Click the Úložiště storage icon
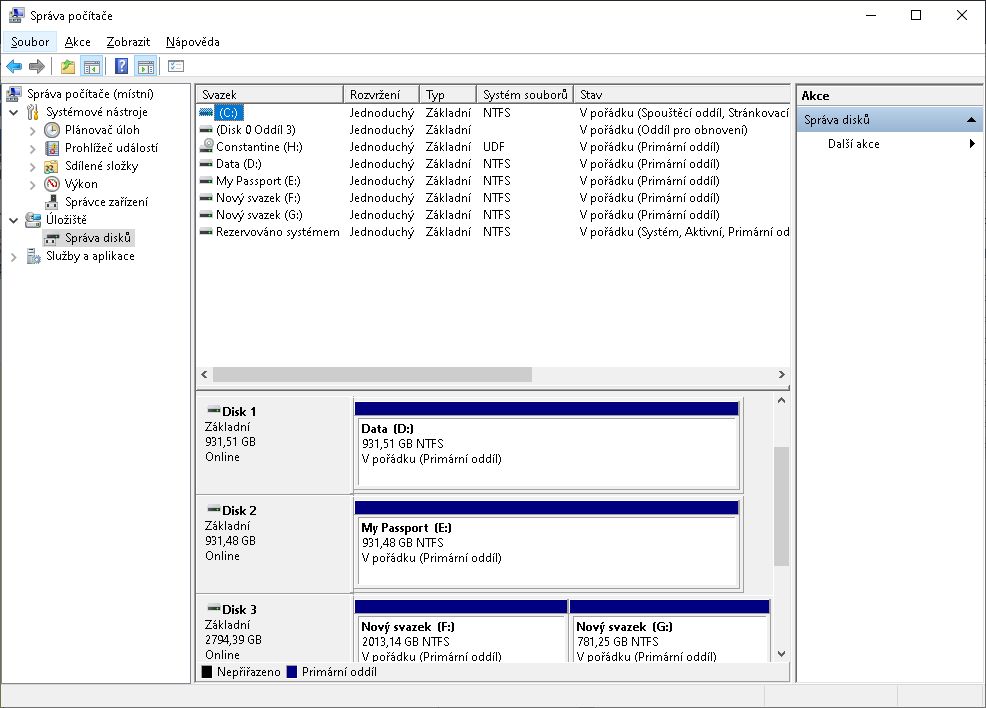This screenshot has height=708, width=986. coord(33,219)
